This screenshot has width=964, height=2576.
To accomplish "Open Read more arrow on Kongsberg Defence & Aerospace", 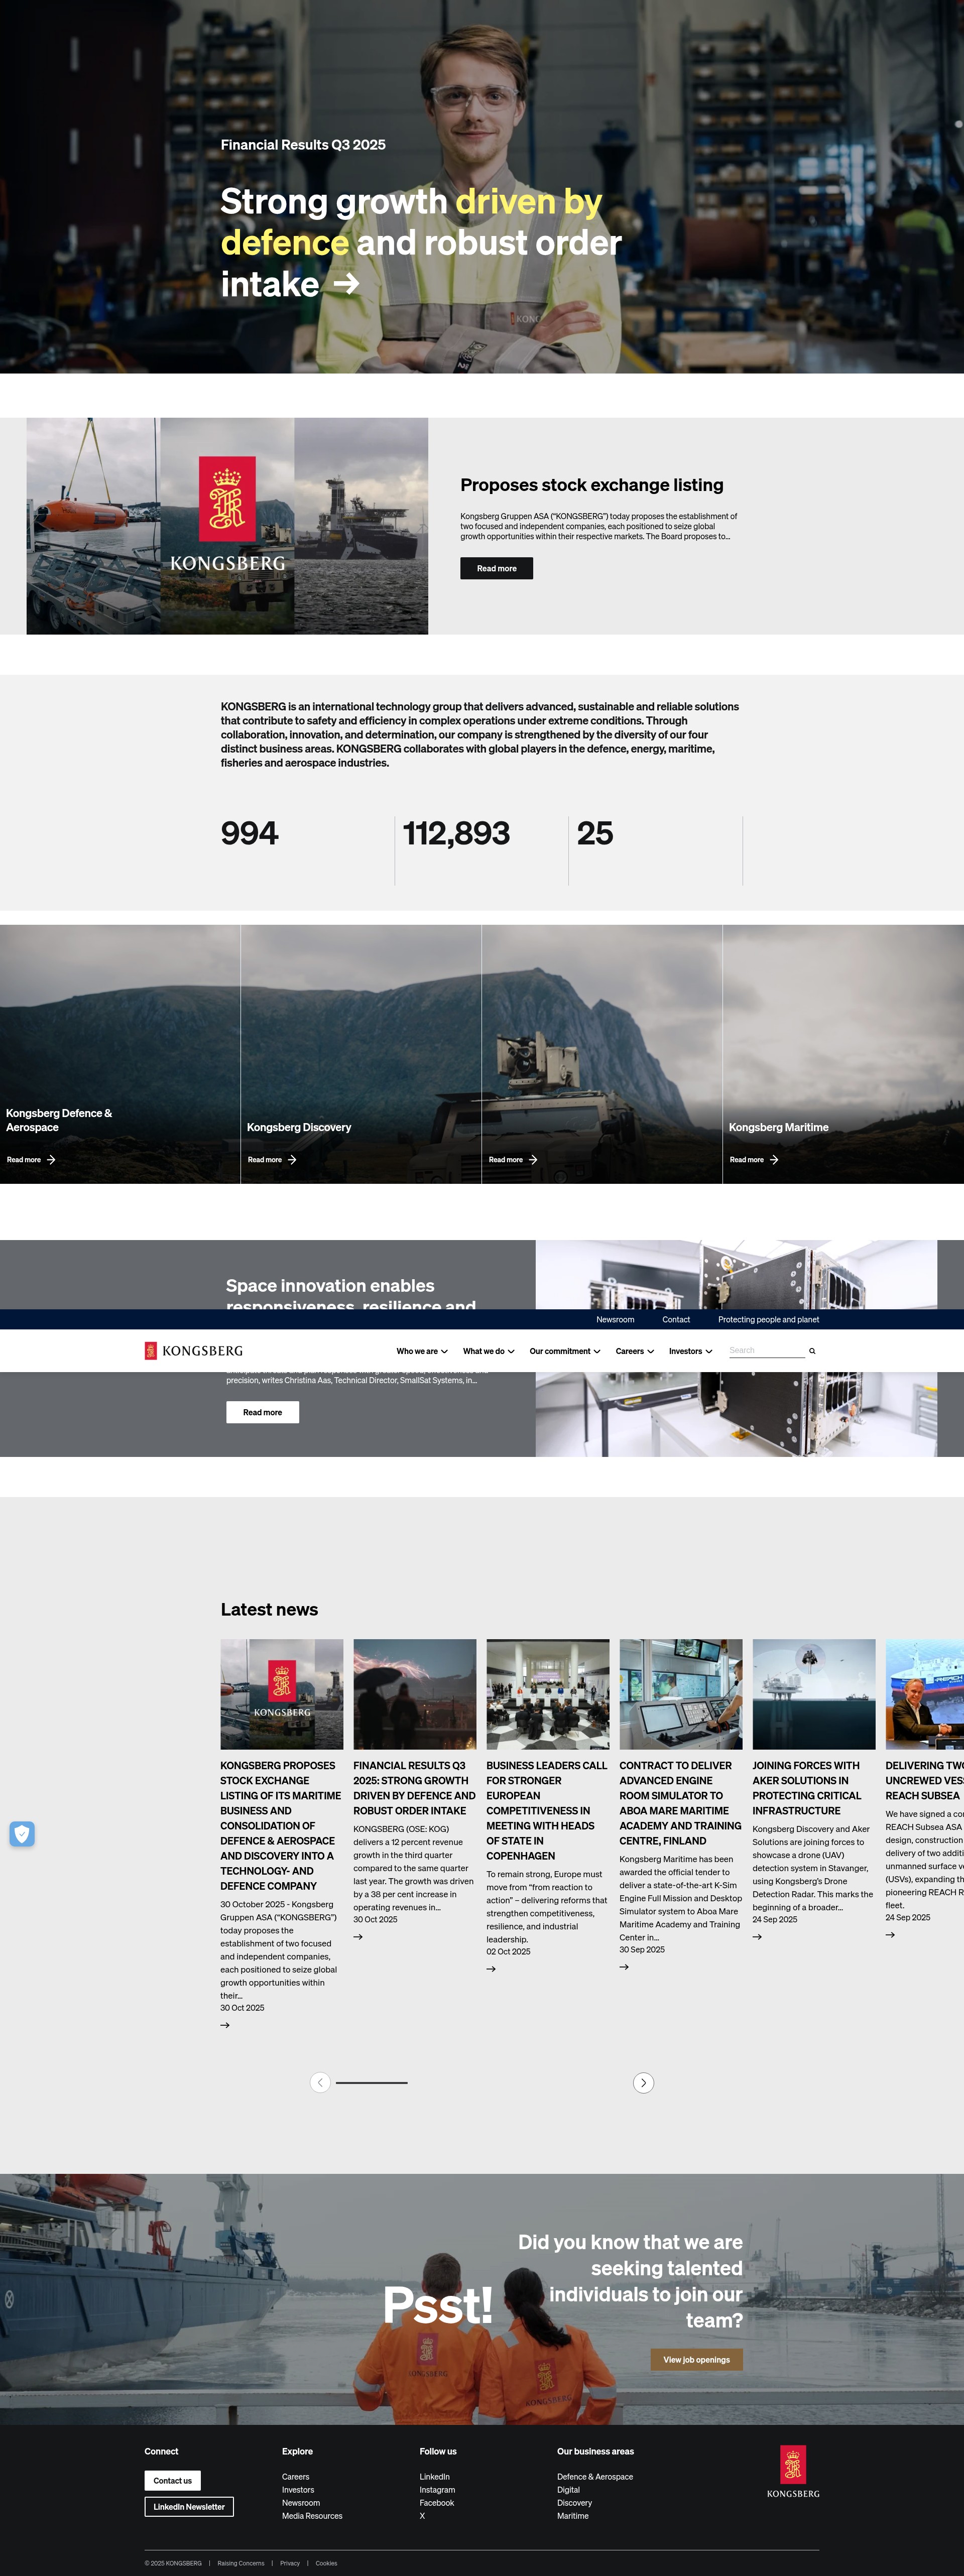I will (x=31, y=1160).
